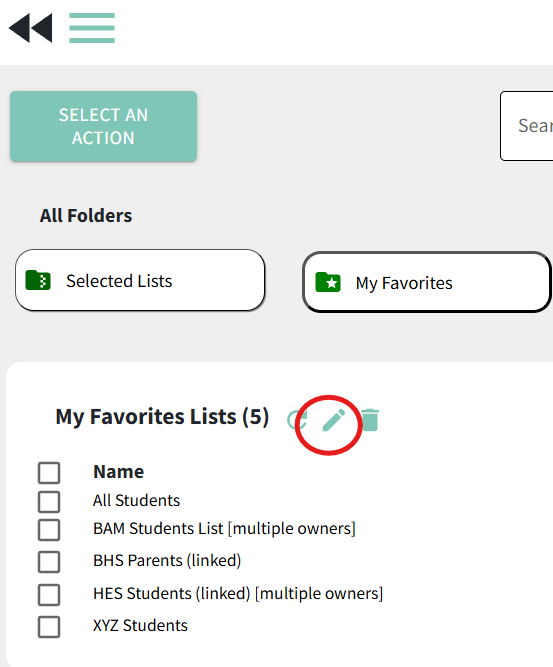553x667 pixels.
Task: Open the Selected Lists folder
Action: (x=140, y=280)
